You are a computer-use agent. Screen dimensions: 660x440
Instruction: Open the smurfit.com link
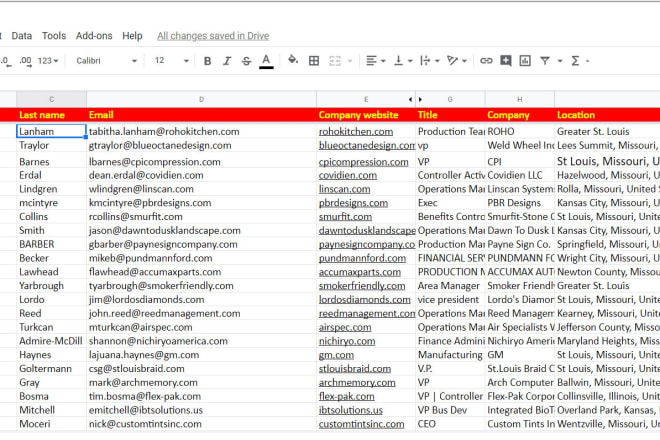coord(345,217)
